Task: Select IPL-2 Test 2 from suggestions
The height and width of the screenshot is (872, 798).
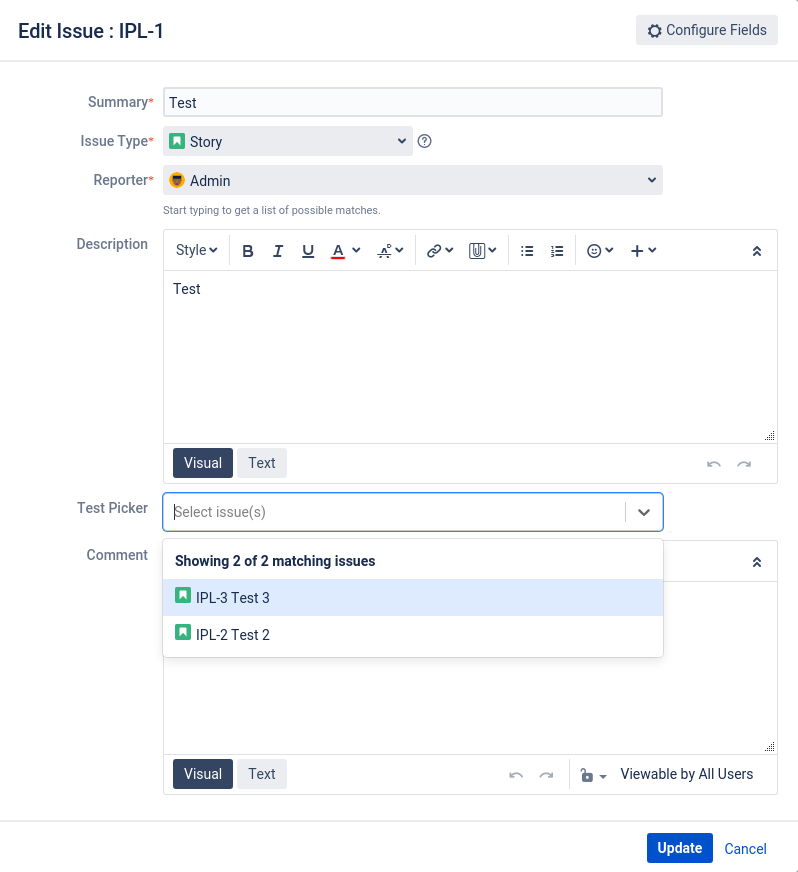Action: pyautogui.click(x=413, y=635)
